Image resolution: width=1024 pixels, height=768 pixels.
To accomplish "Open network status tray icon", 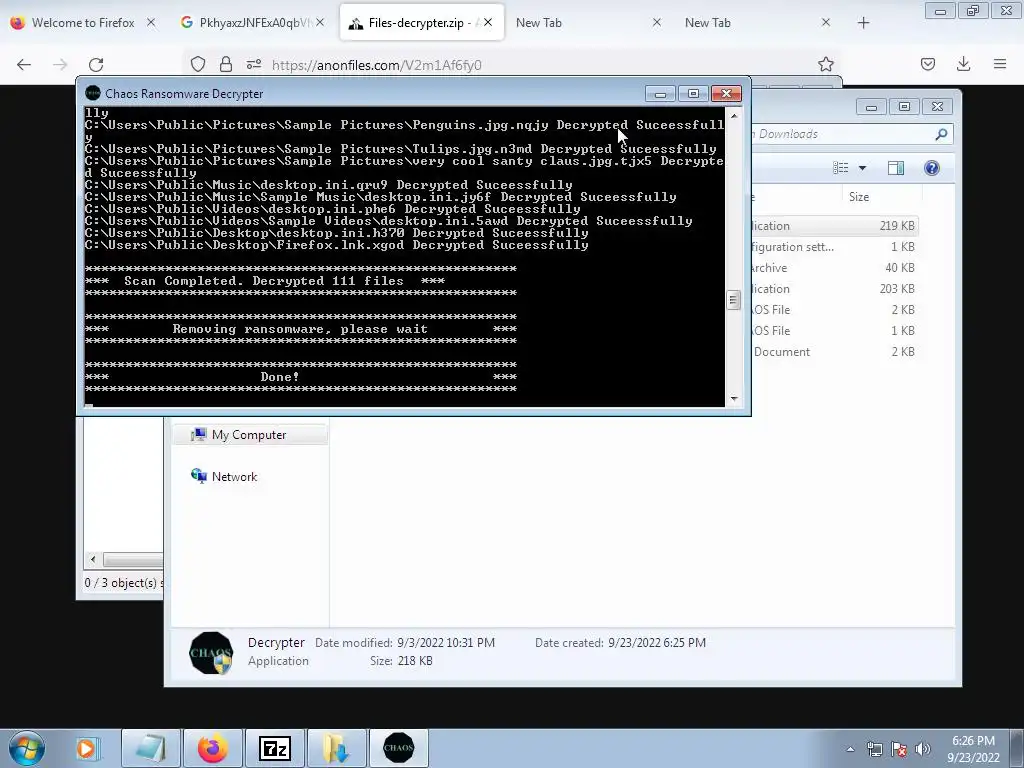I will tap(874, 749).
